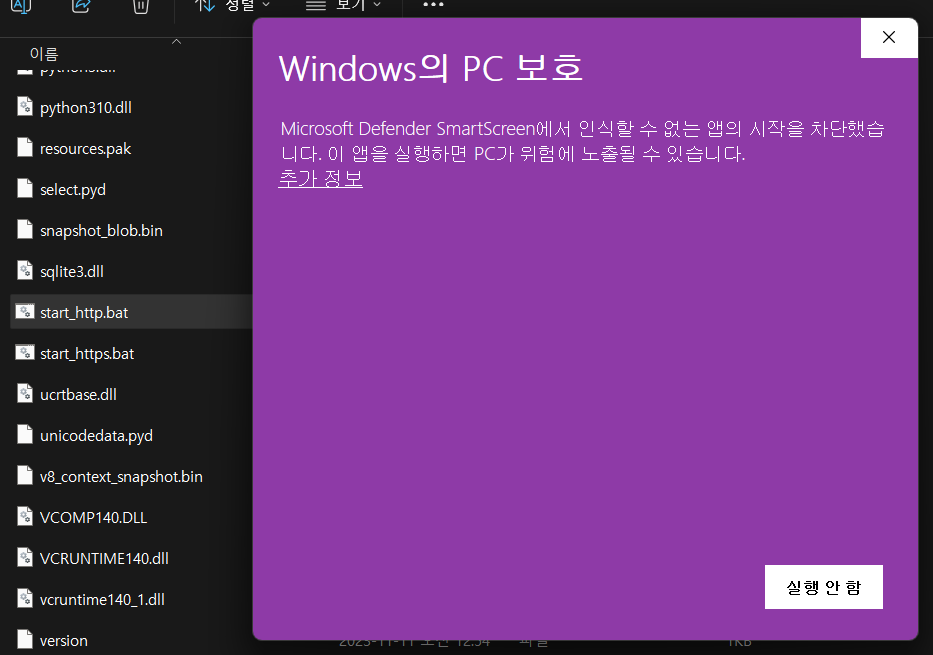Screen dimensions: 933x655
Task: Click the VCOMP140.DLL file name
Action: point(93,518)
